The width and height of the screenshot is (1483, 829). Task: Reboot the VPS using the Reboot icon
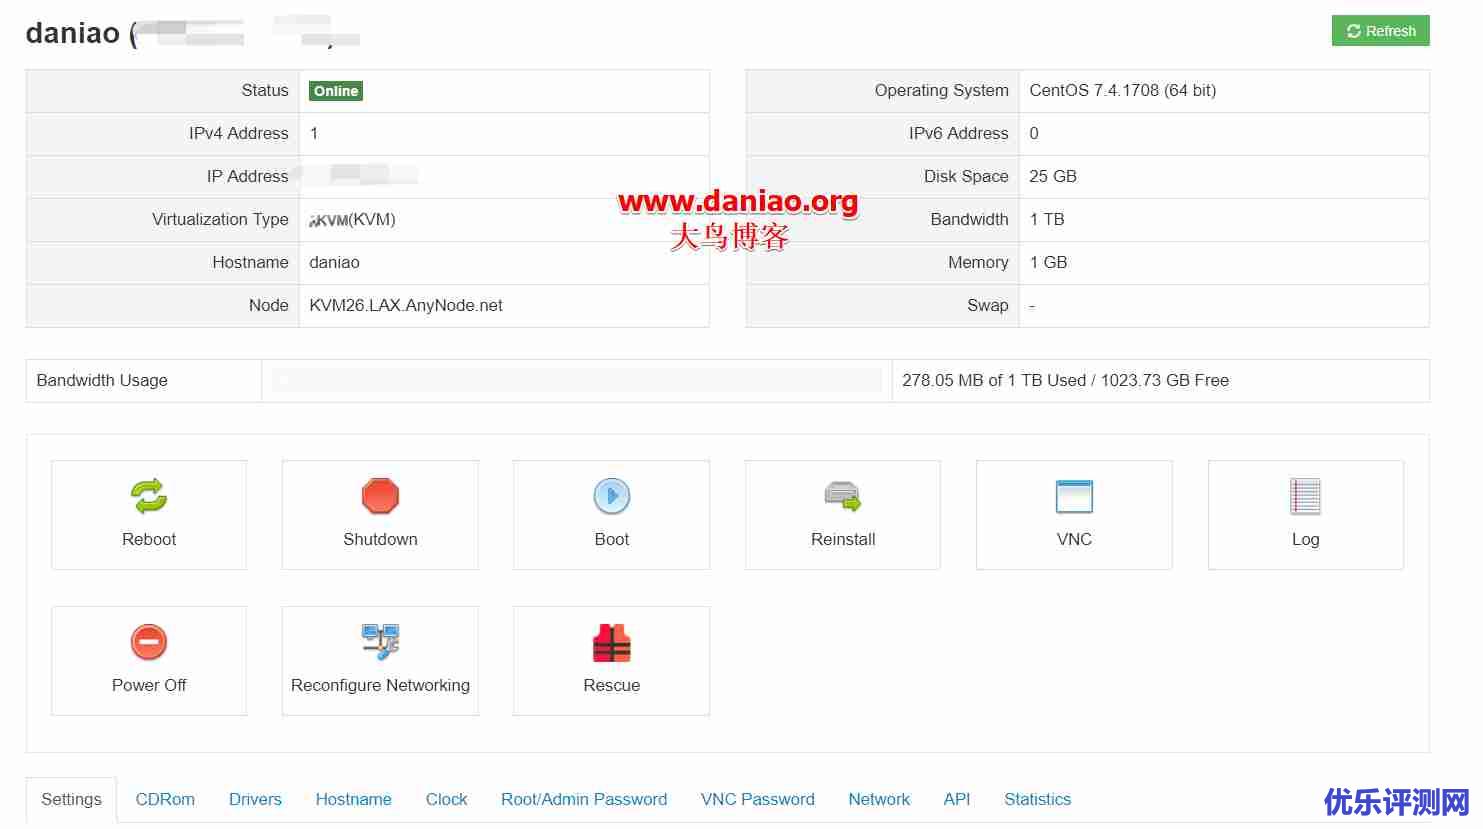(148, 496)
